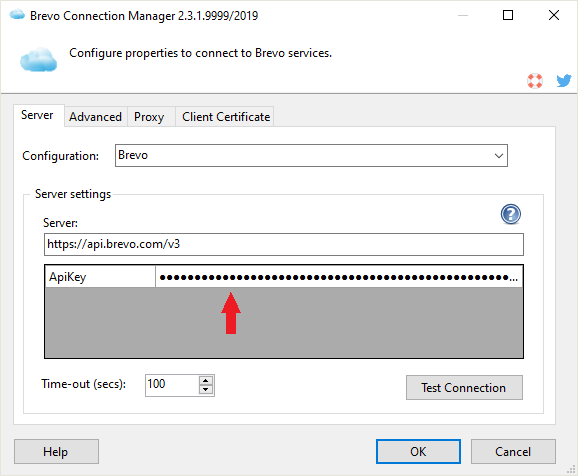Click the Test Connection button
Image resolution: width=578 pixels, height=476 pixels.
[464, 388]
